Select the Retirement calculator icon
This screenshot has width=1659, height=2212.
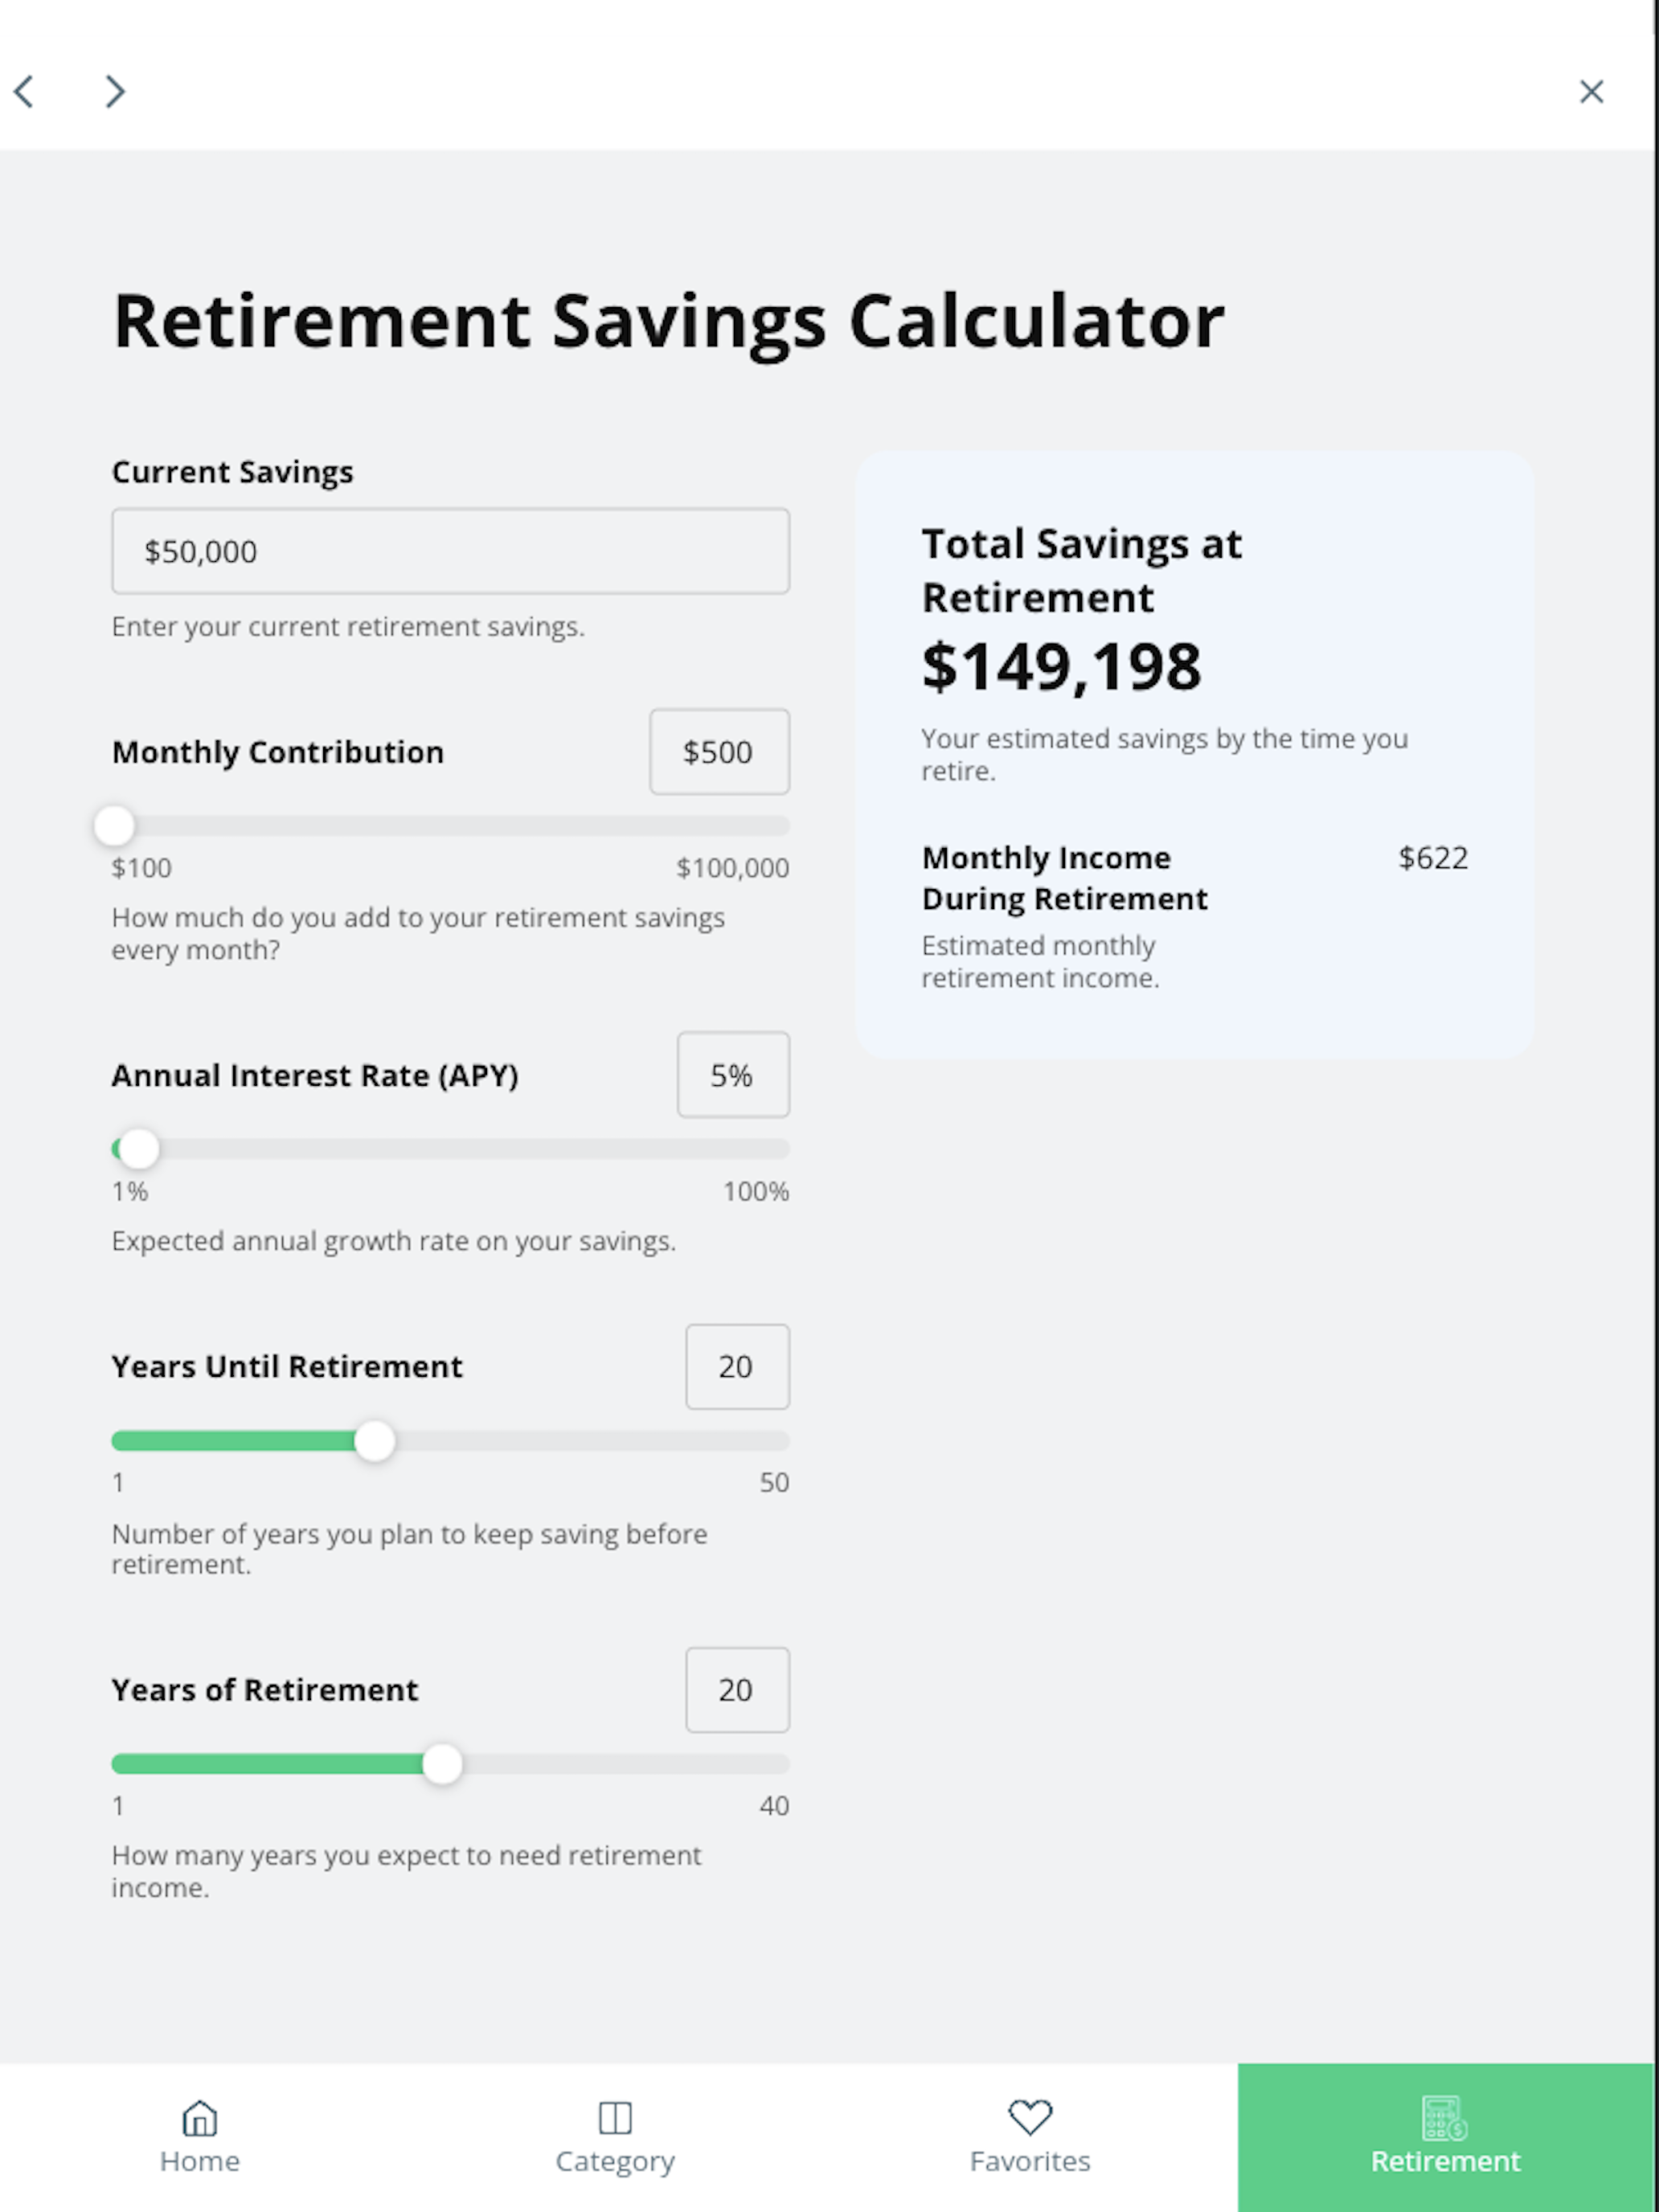coord(1445,2117)
